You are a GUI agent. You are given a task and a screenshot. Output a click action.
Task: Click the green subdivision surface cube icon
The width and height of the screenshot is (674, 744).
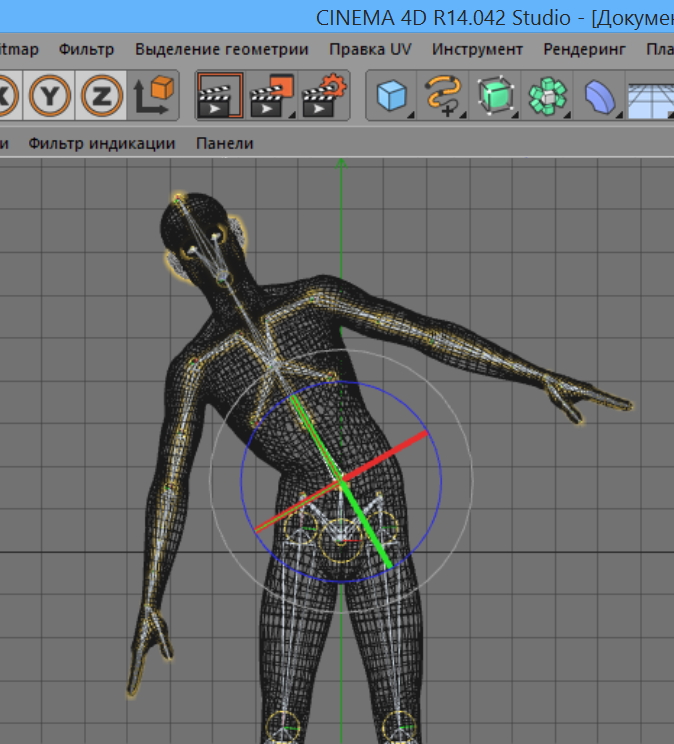[494, 96]
